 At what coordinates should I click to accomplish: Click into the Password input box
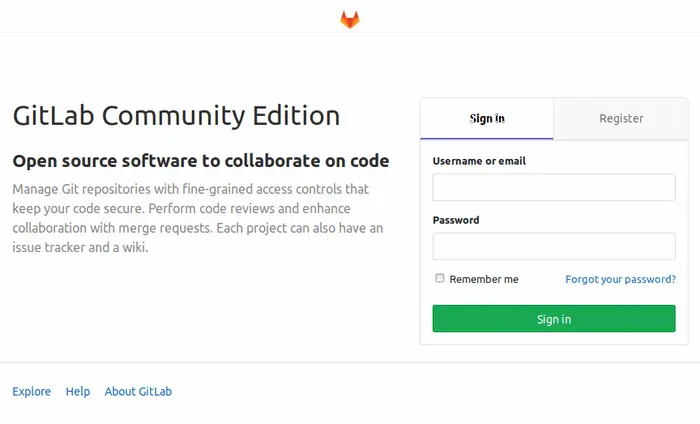point(553,246)
